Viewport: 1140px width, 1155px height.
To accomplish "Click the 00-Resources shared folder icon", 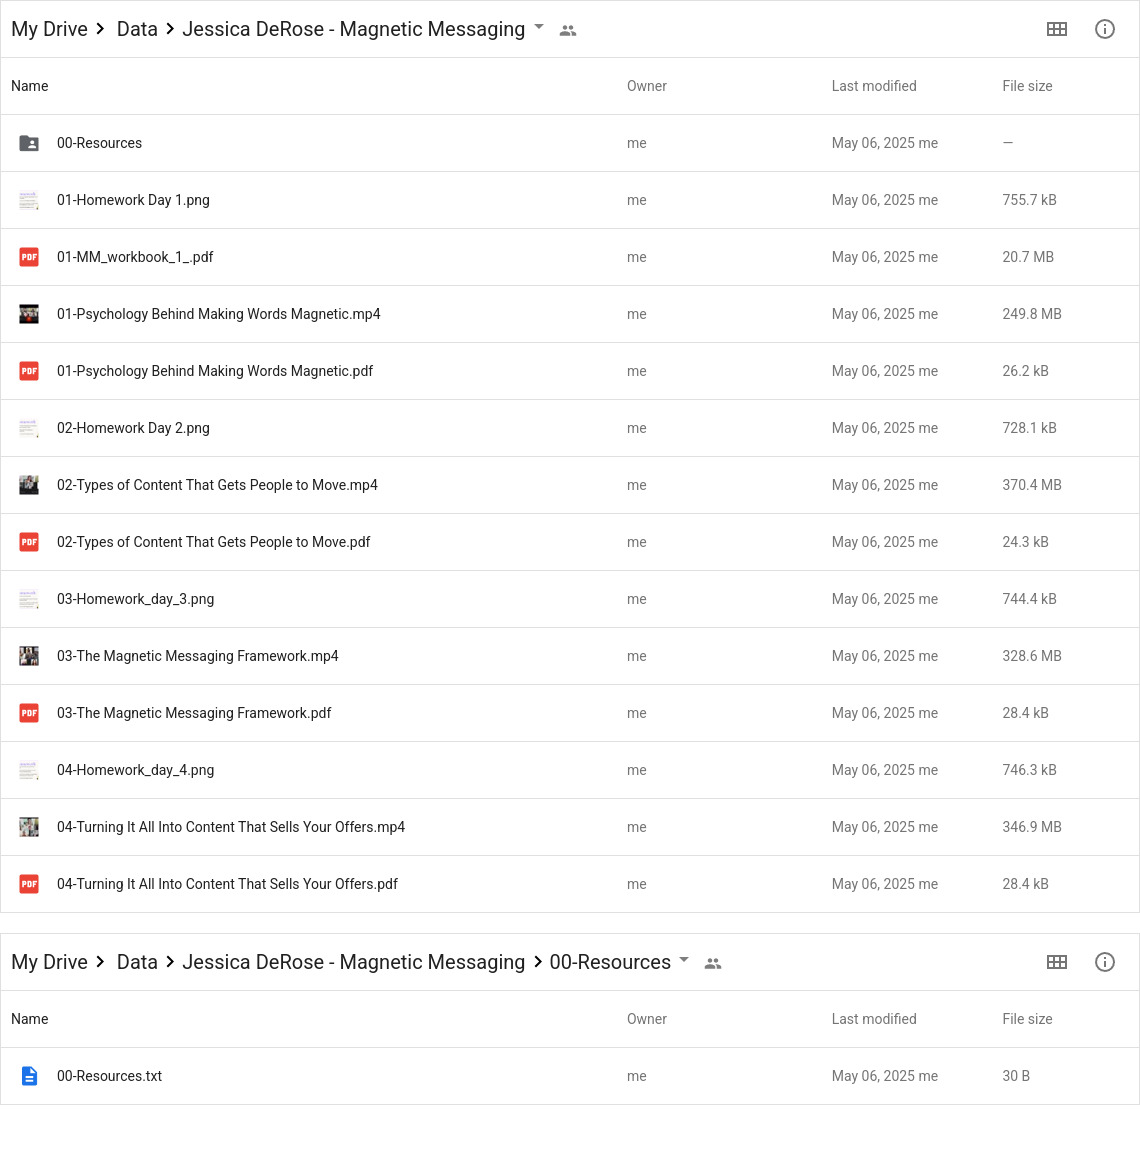I will click(x=29, y=143).
